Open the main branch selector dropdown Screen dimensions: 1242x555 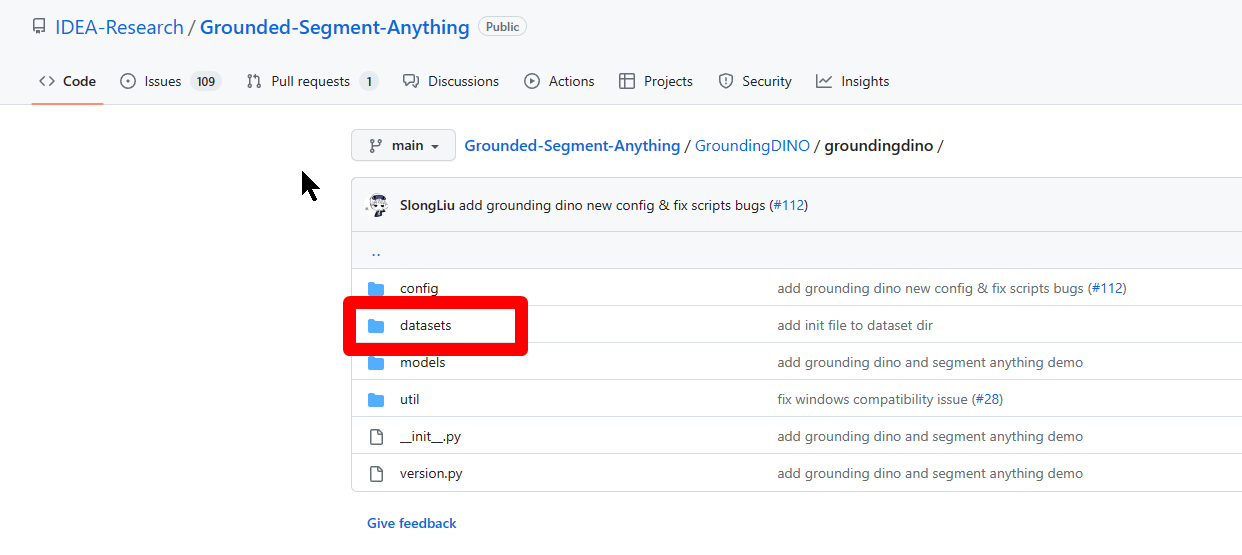click(x=403, y=145)
